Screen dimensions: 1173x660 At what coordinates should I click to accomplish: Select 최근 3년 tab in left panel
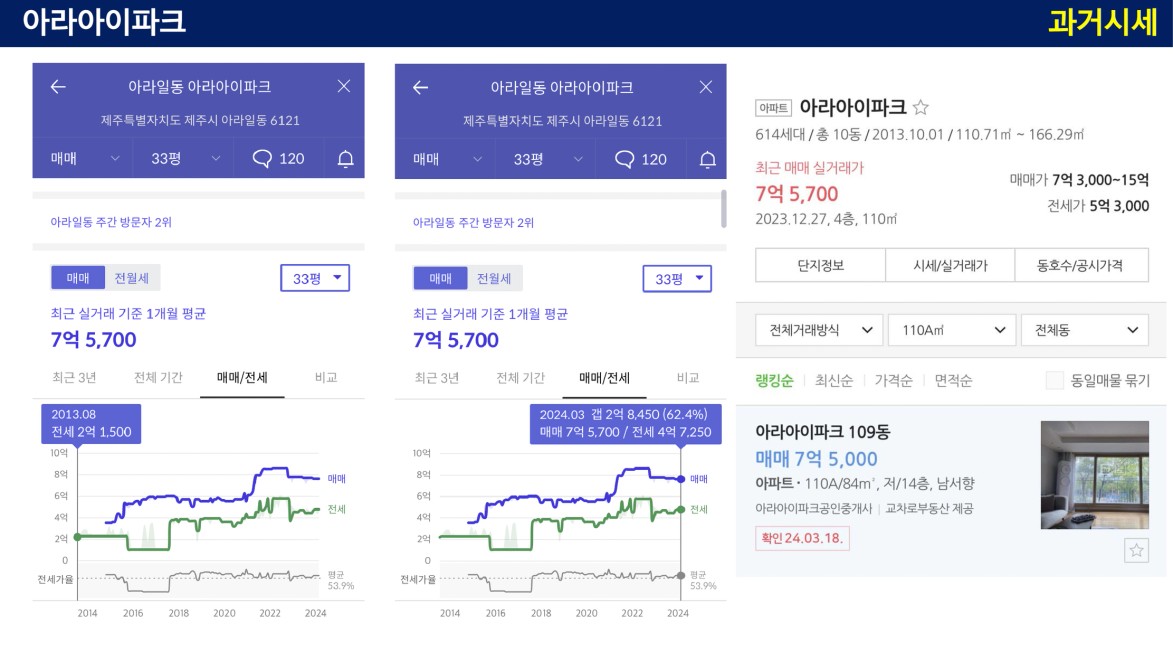[74, 378]
